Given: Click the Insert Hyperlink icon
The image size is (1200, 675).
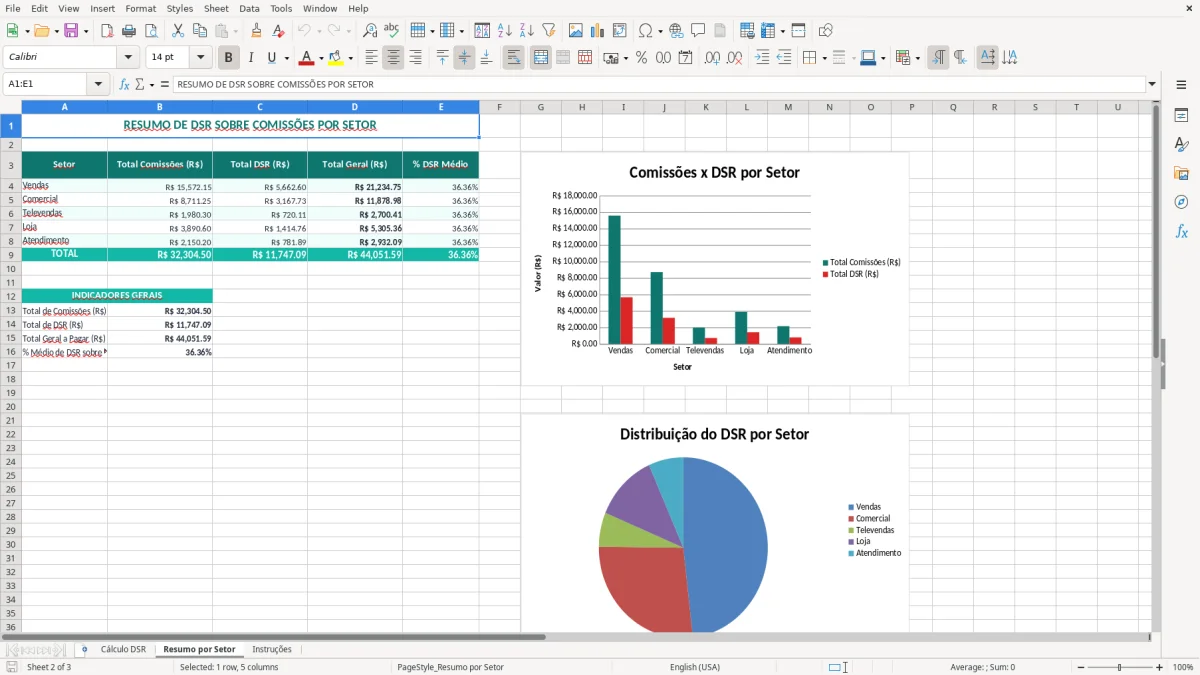Looking at the screenshot, I should pyautogui.click(x=676, y=31).
